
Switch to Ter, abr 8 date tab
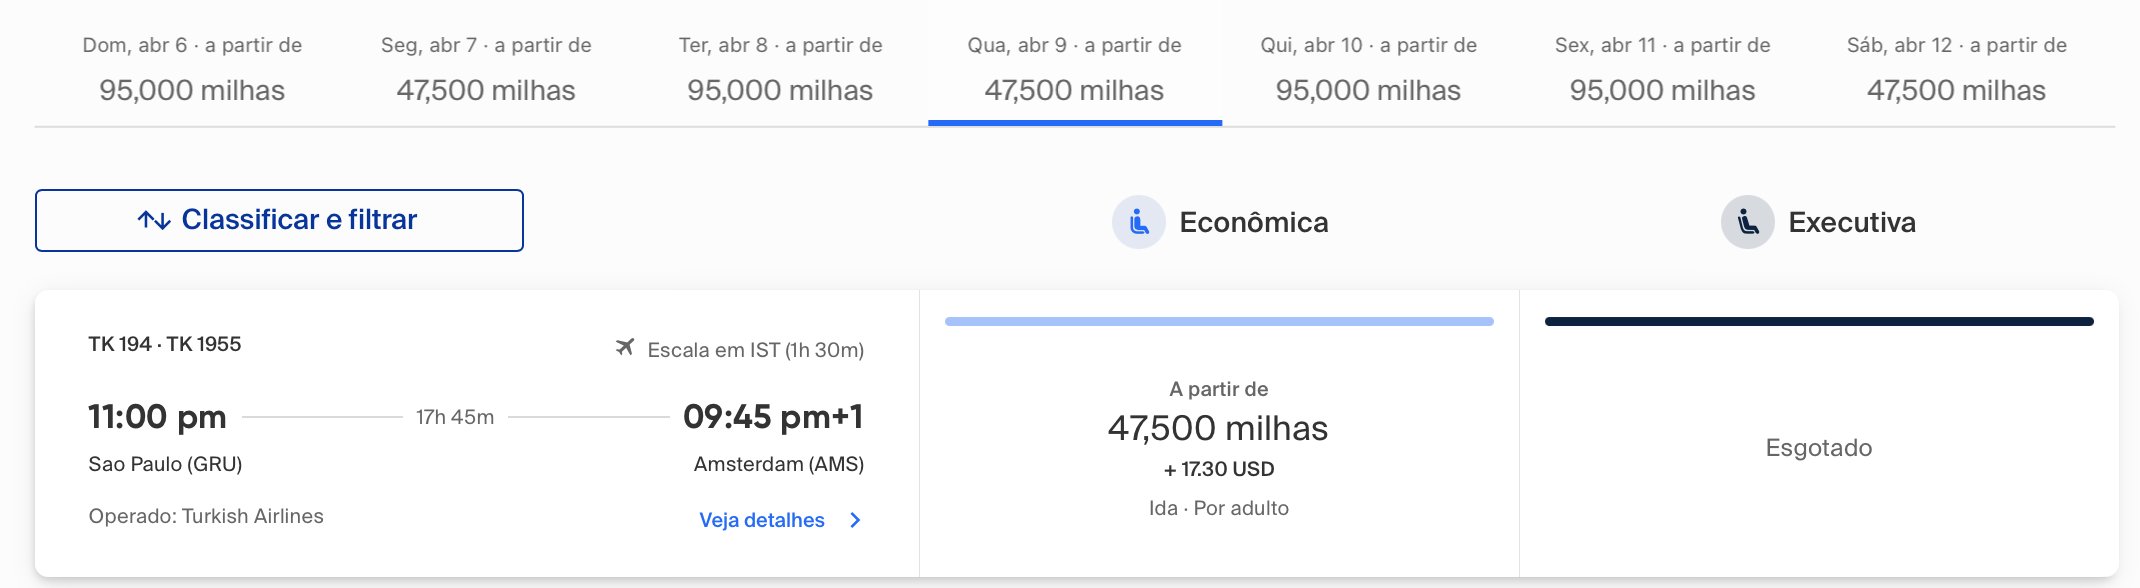(780, 70)
